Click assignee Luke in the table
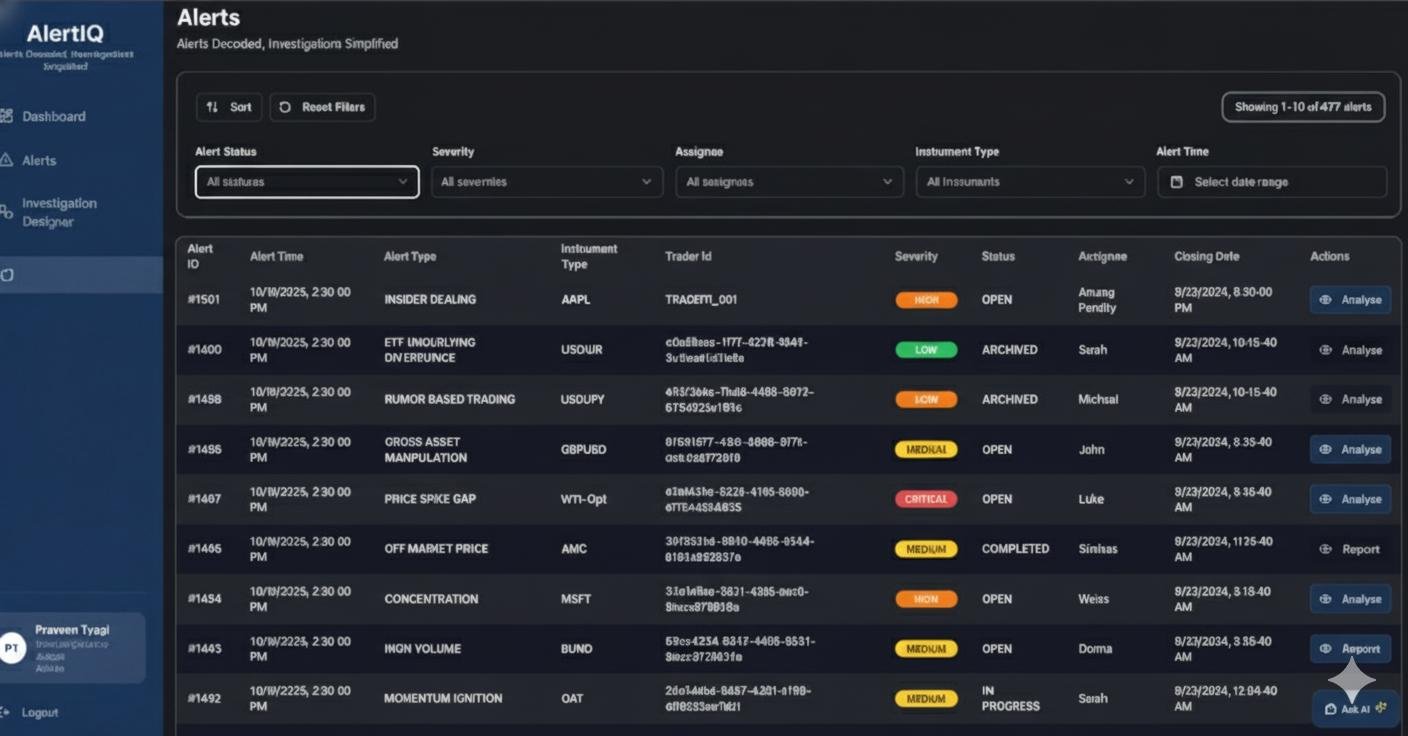Screen dimensions: 1408x736 point(1091,499)
